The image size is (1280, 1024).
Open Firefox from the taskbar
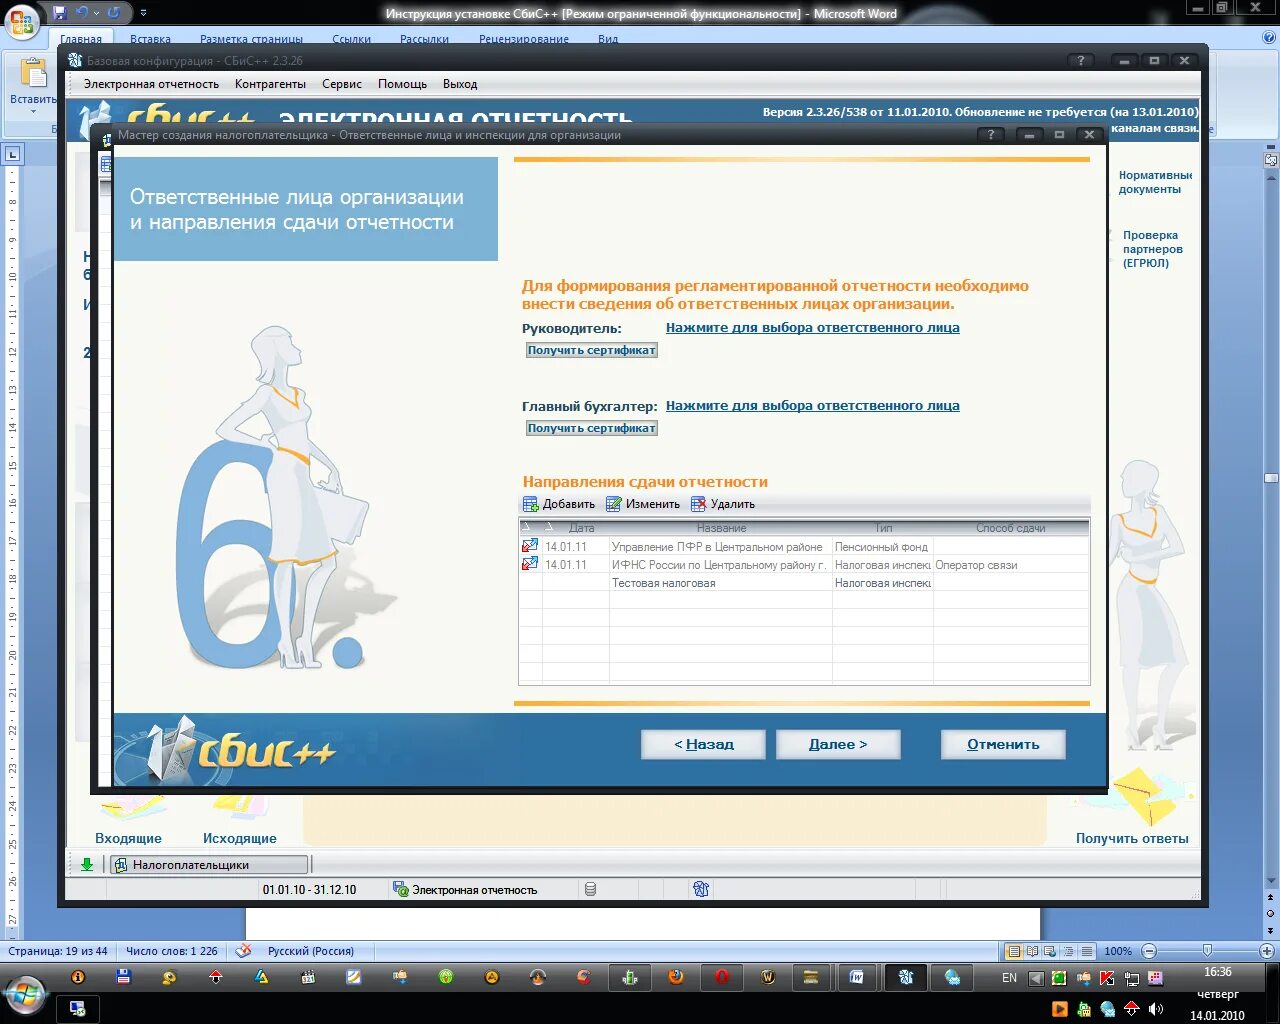click(676, 977)
